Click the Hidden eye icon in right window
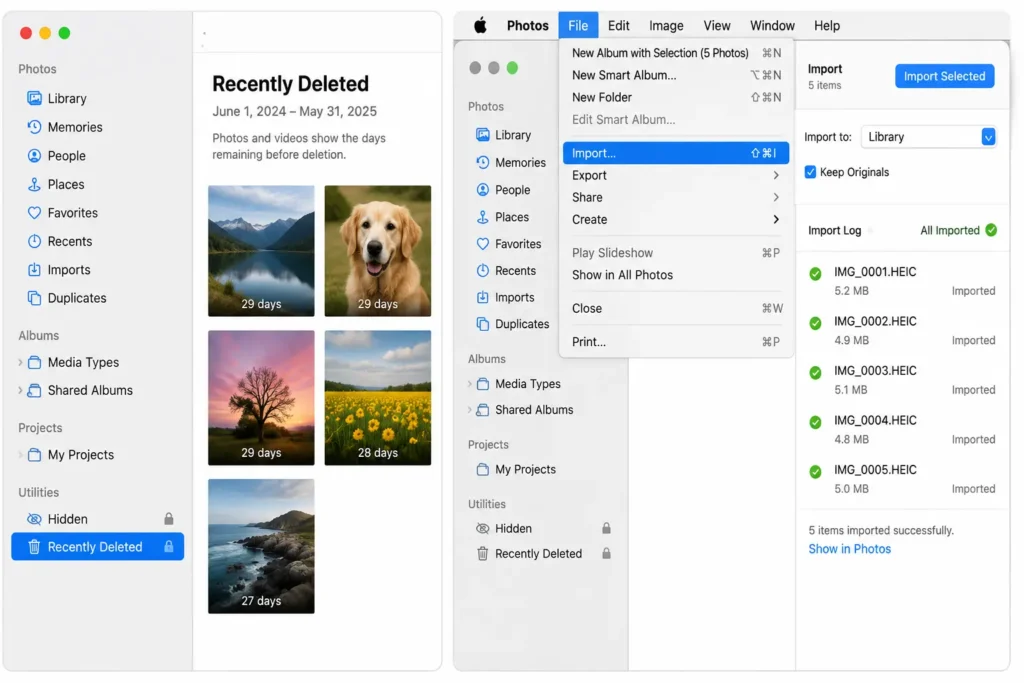 coord(483,528)
